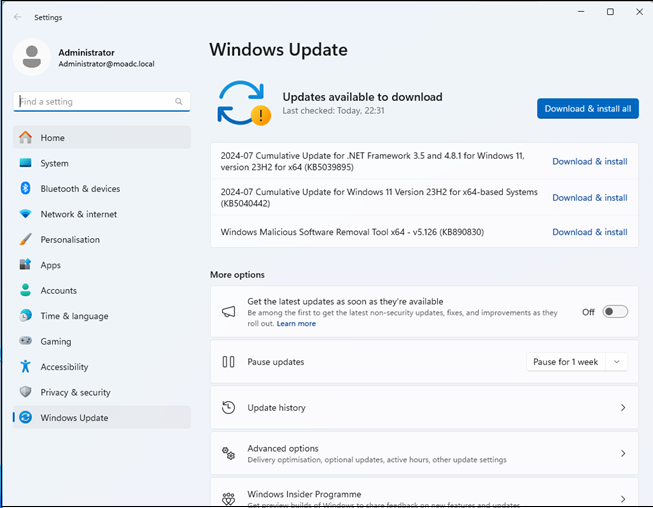This screenshot has height=508, width=653.
Task: Click the Update history clock icon
Action: 229,407
